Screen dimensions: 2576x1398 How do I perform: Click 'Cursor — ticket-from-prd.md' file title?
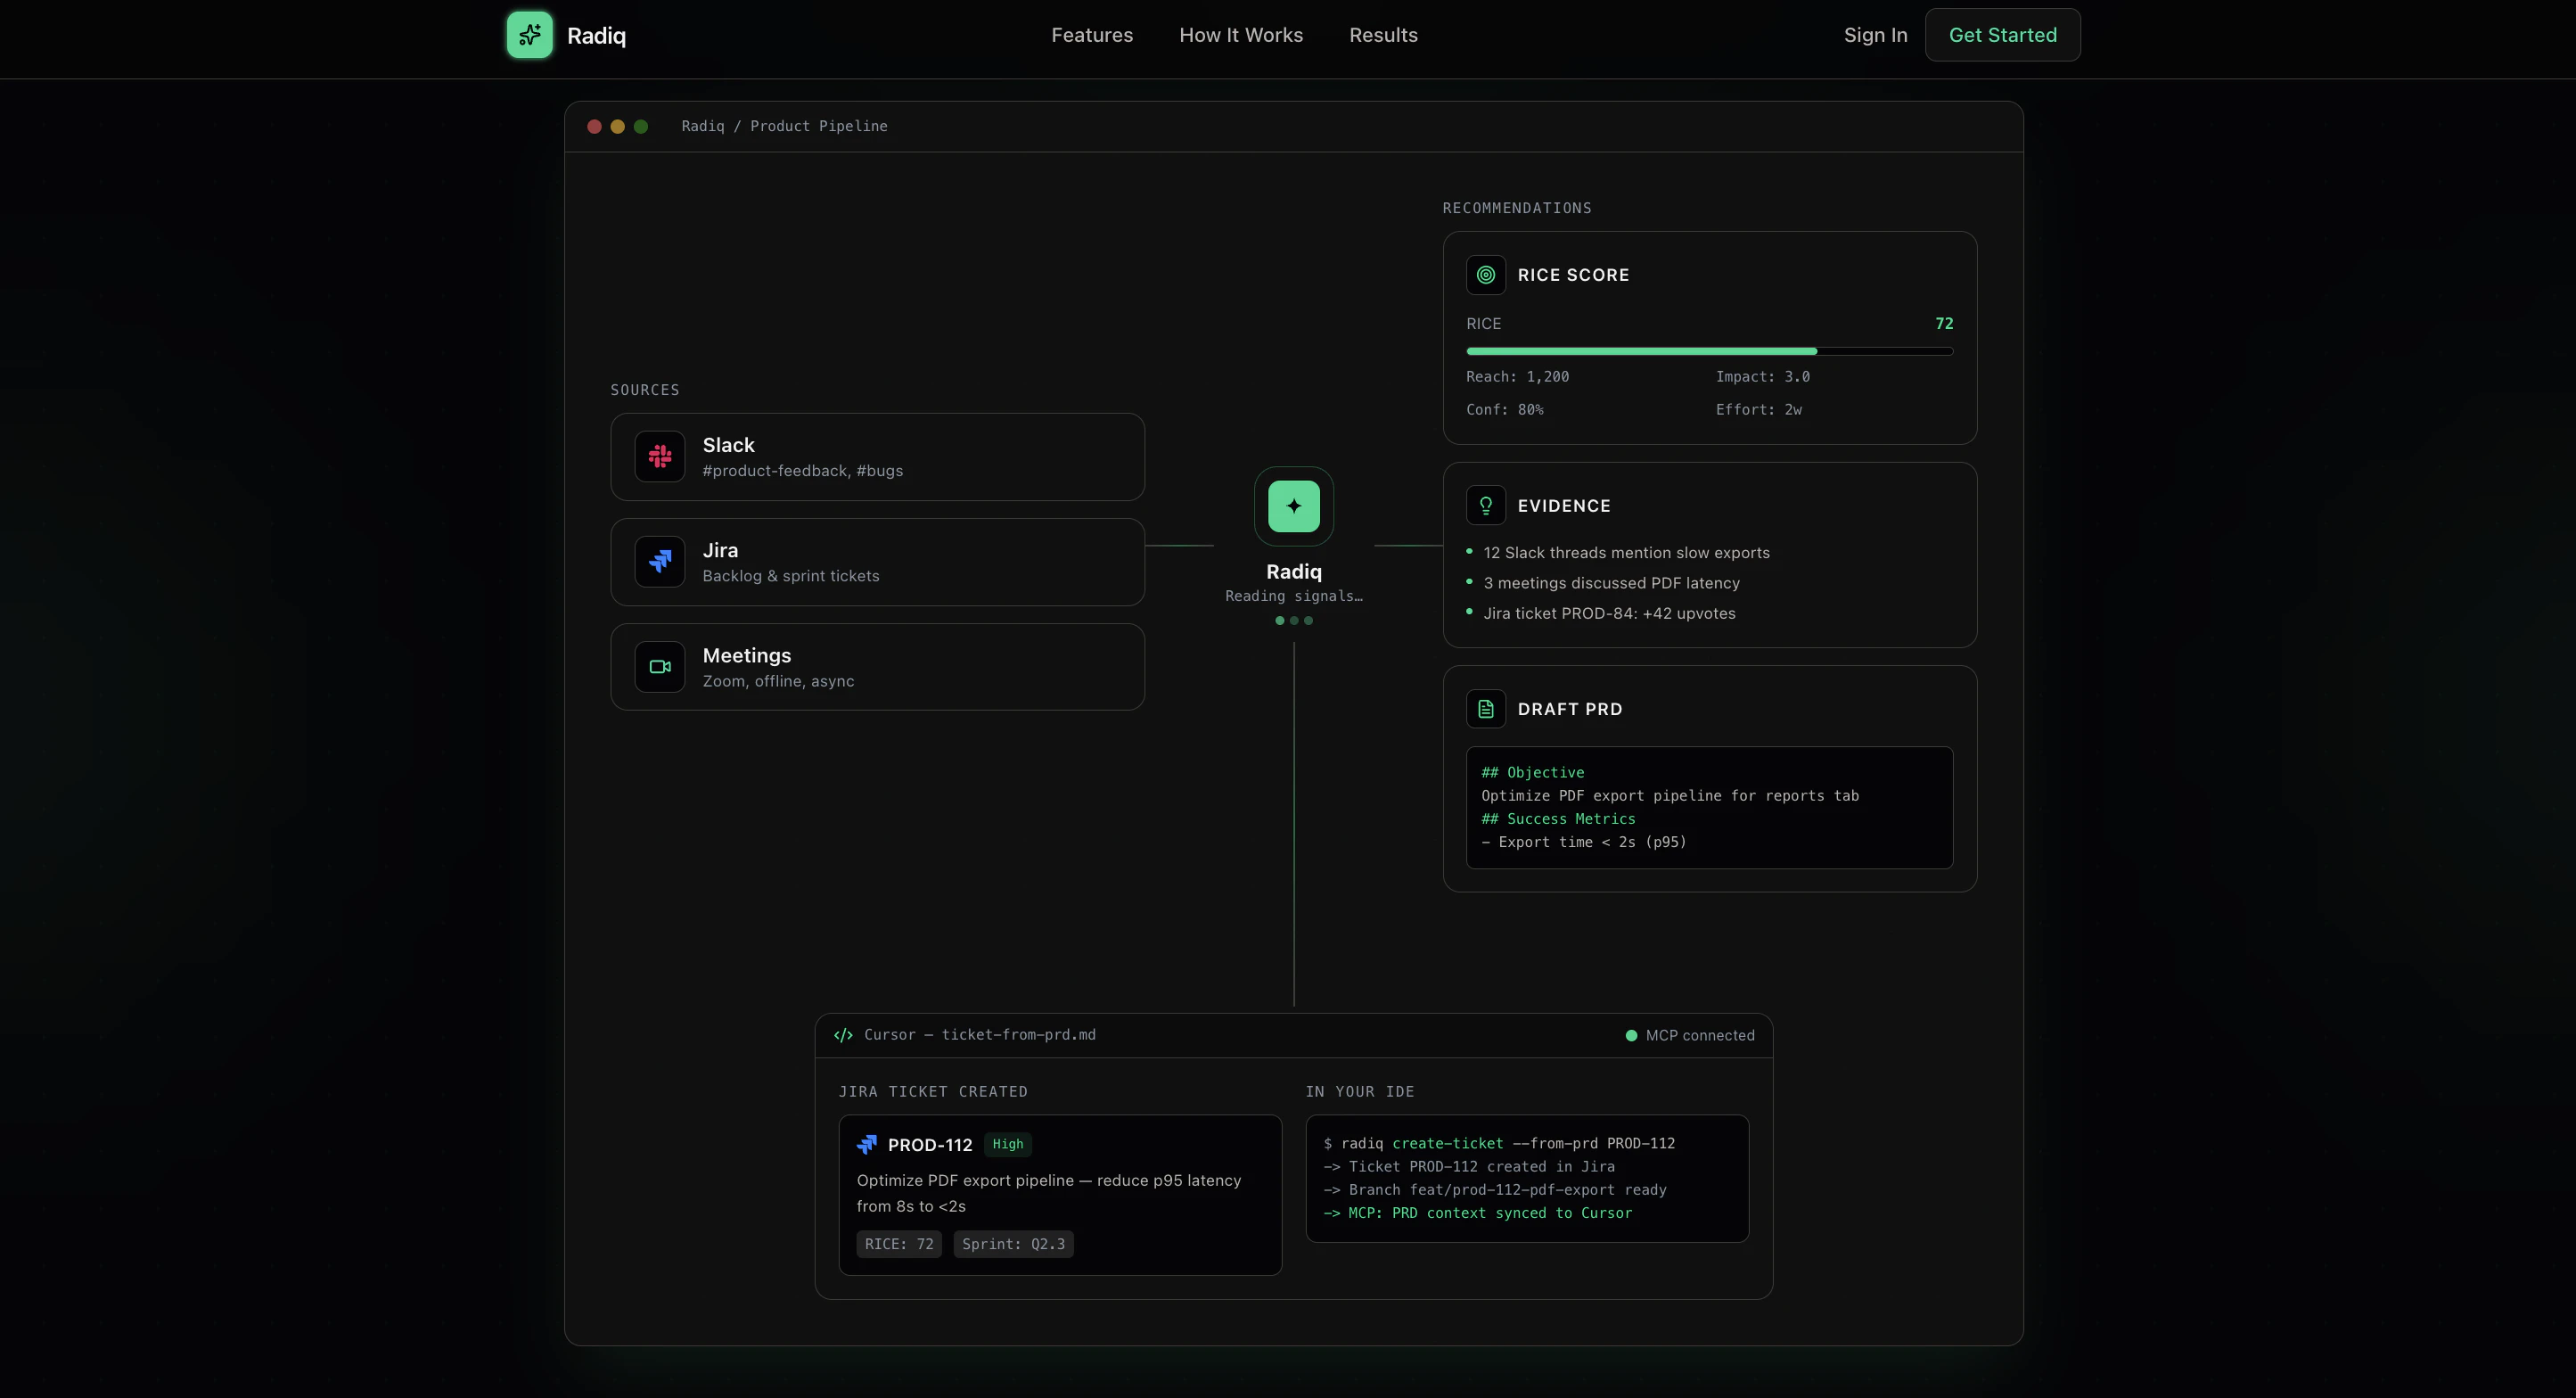980,1035
